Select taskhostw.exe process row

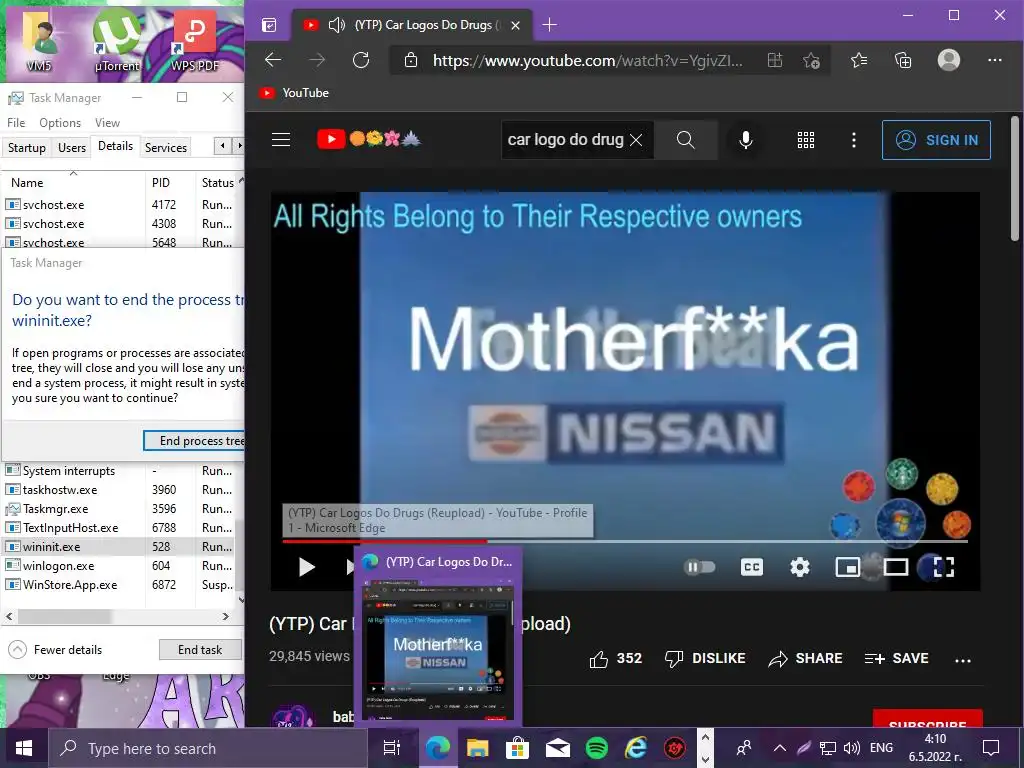118,490
